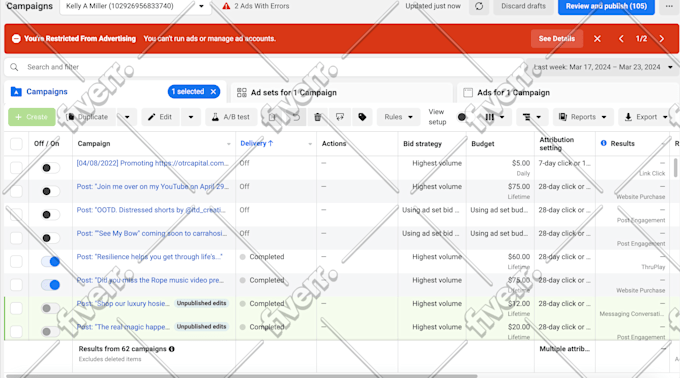This screenshot has height=378, width=680.
Task: Click the copy icon left of undo
Action: (x=272, y=117)
